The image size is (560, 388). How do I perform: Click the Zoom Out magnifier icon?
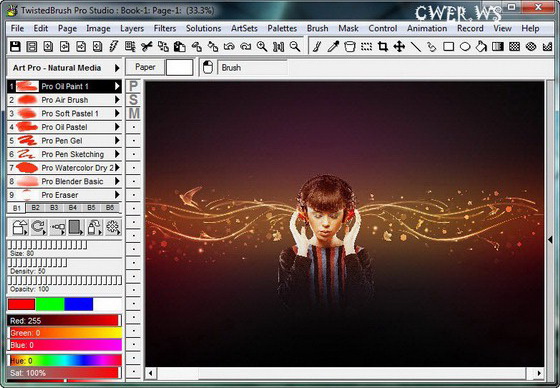point(295,46)
